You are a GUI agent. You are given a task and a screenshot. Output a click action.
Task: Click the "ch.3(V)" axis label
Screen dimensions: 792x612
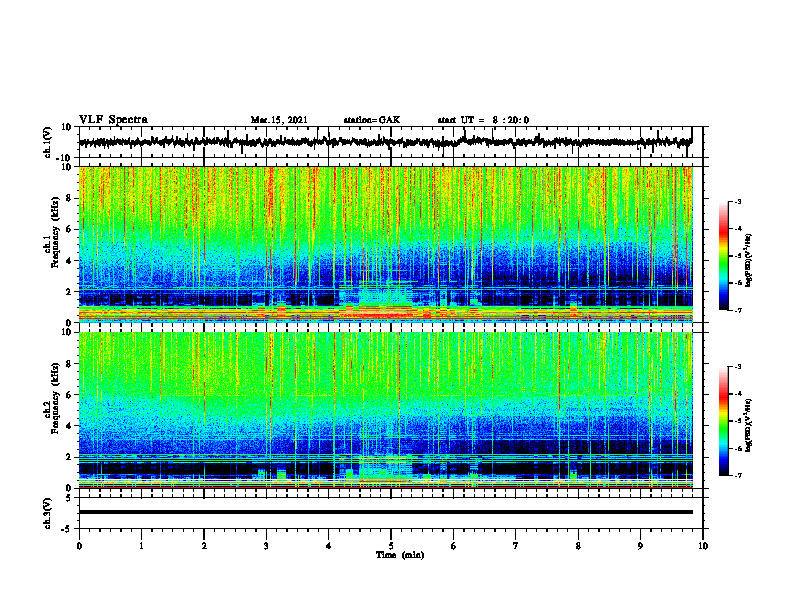coord(48,513)
